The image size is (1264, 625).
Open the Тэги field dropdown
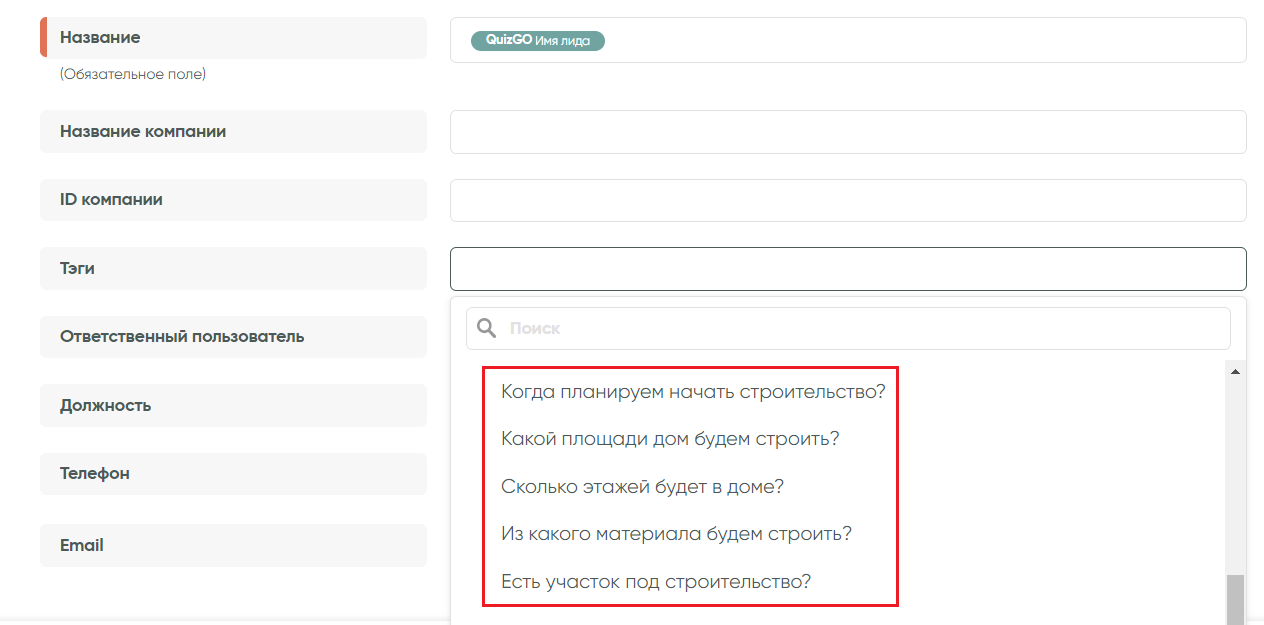click(x=848, y=269)
